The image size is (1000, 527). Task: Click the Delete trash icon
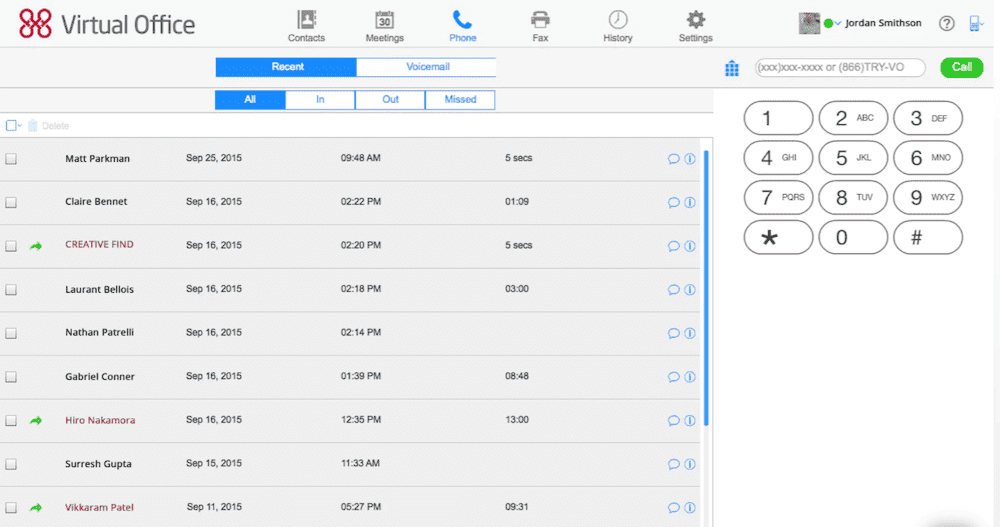(x=33, y=126)
